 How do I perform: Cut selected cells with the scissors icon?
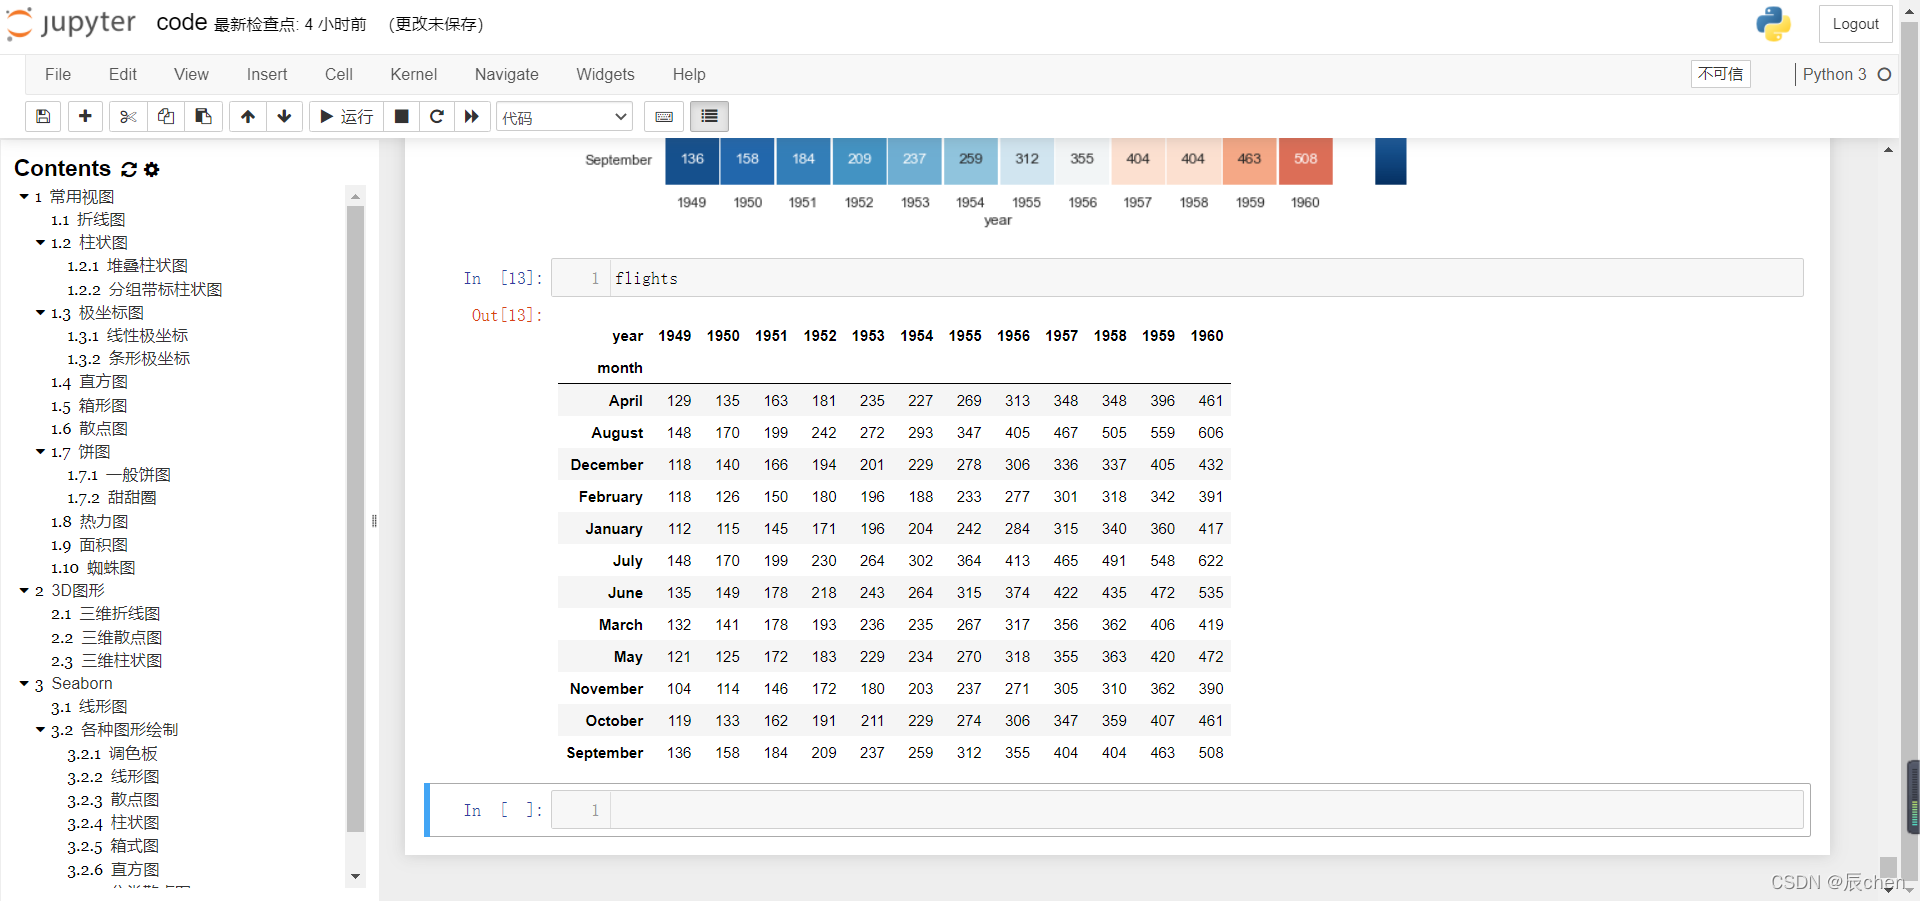(x=128, y=117)
